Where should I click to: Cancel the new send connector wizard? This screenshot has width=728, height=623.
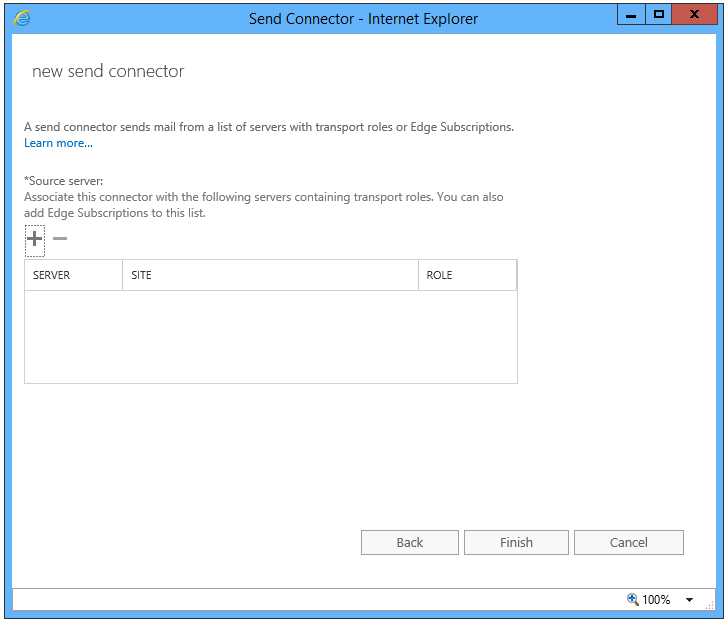629,542
